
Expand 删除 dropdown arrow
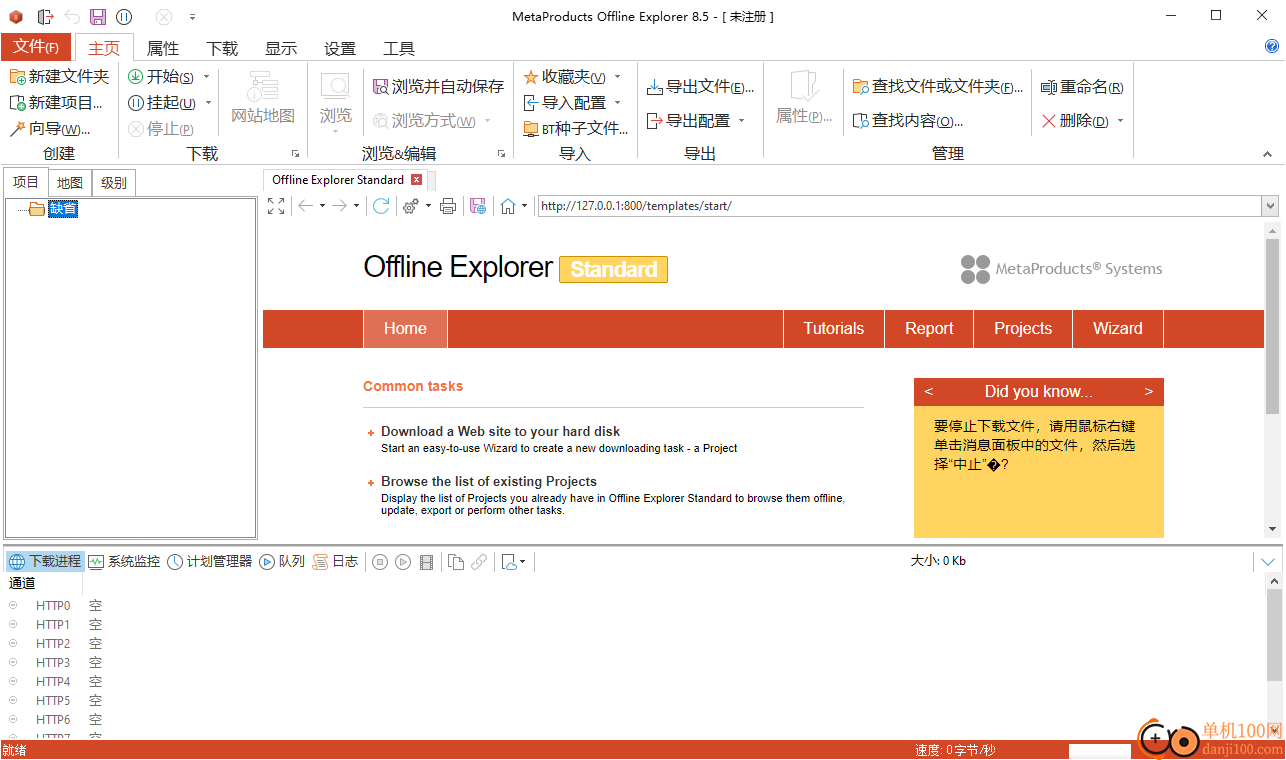pos(1120,121)
